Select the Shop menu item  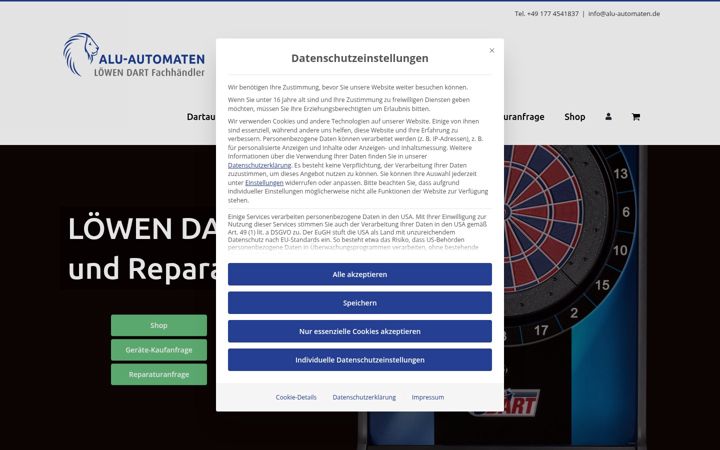click(574, 117)
